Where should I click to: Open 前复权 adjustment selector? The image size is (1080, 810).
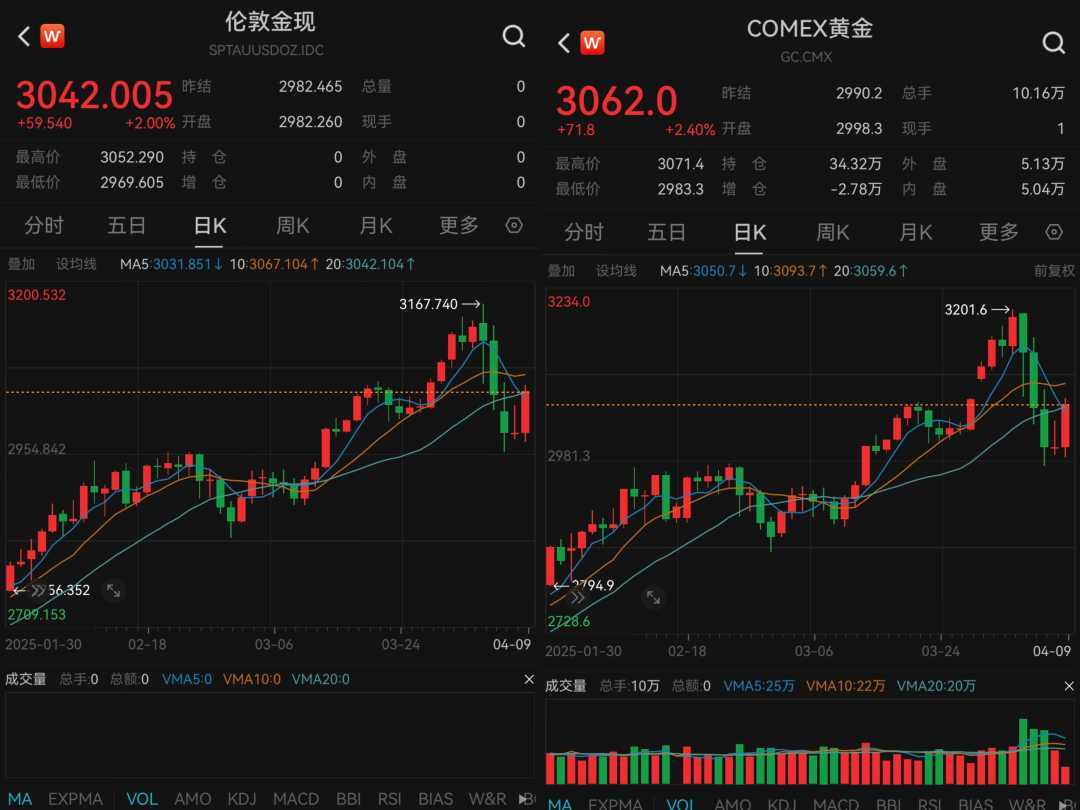[1054, 271]
